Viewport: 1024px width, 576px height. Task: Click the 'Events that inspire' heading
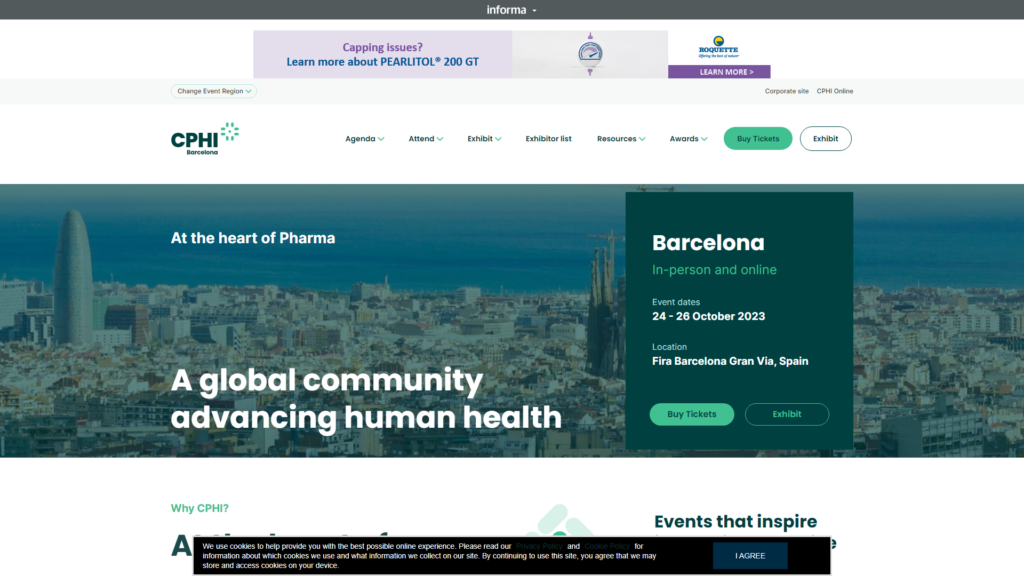(x=735, y=521)
